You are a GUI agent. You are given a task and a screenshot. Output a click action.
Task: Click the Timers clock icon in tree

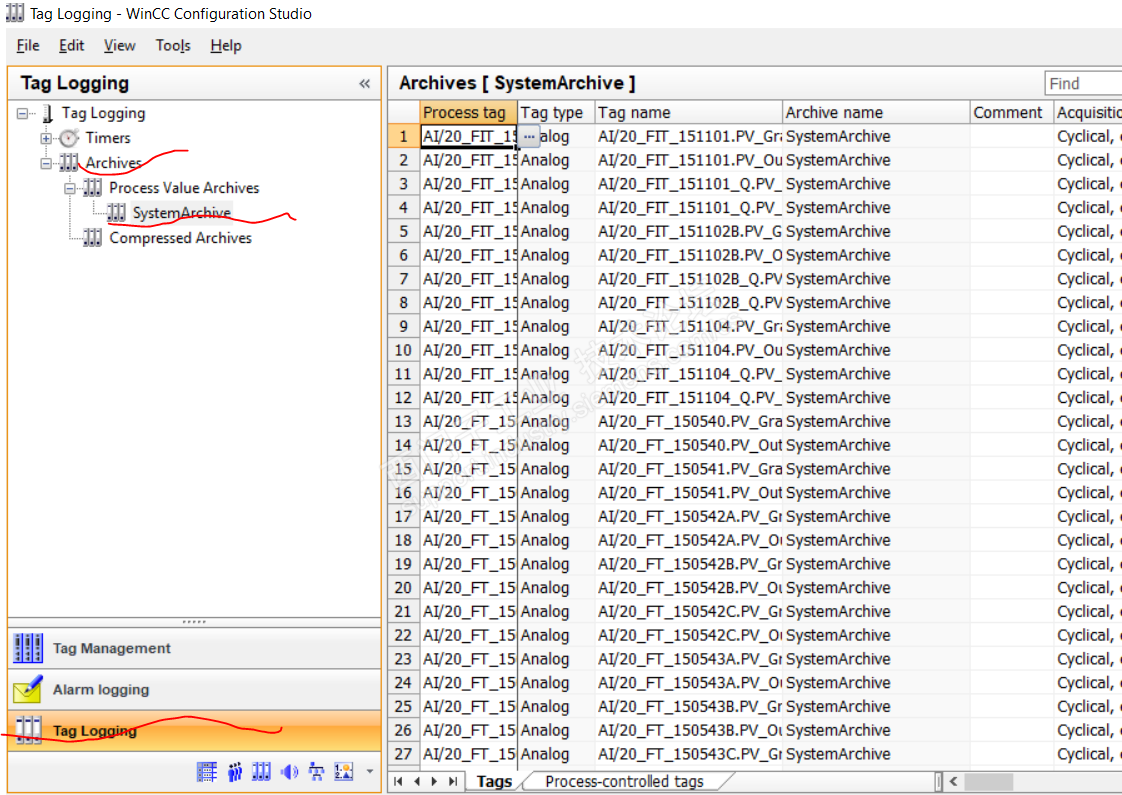point(69,138)
